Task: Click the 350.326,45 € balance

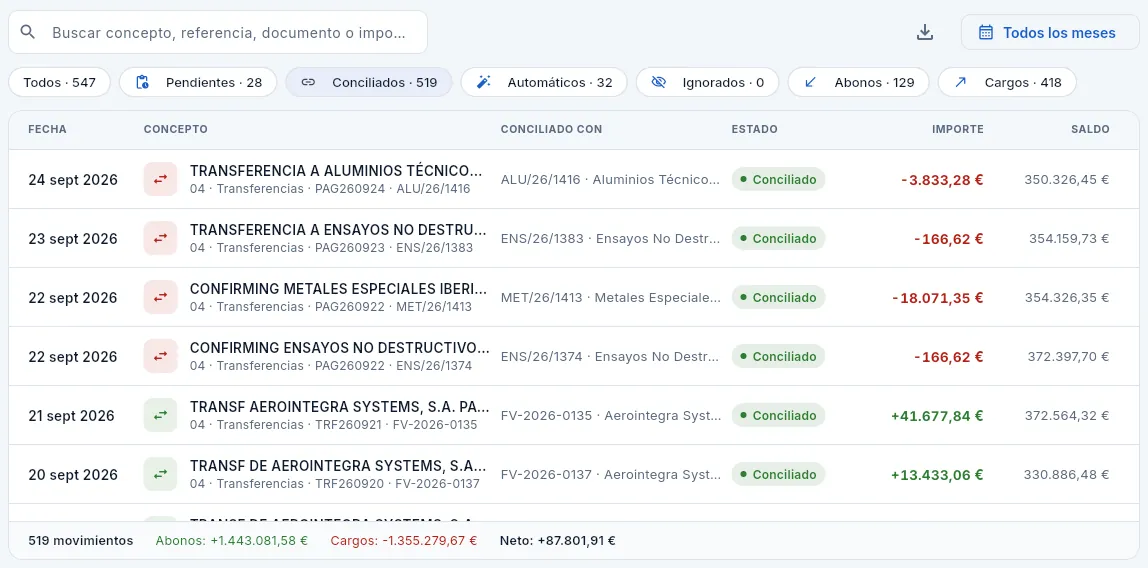Action: pos(1067,179)
